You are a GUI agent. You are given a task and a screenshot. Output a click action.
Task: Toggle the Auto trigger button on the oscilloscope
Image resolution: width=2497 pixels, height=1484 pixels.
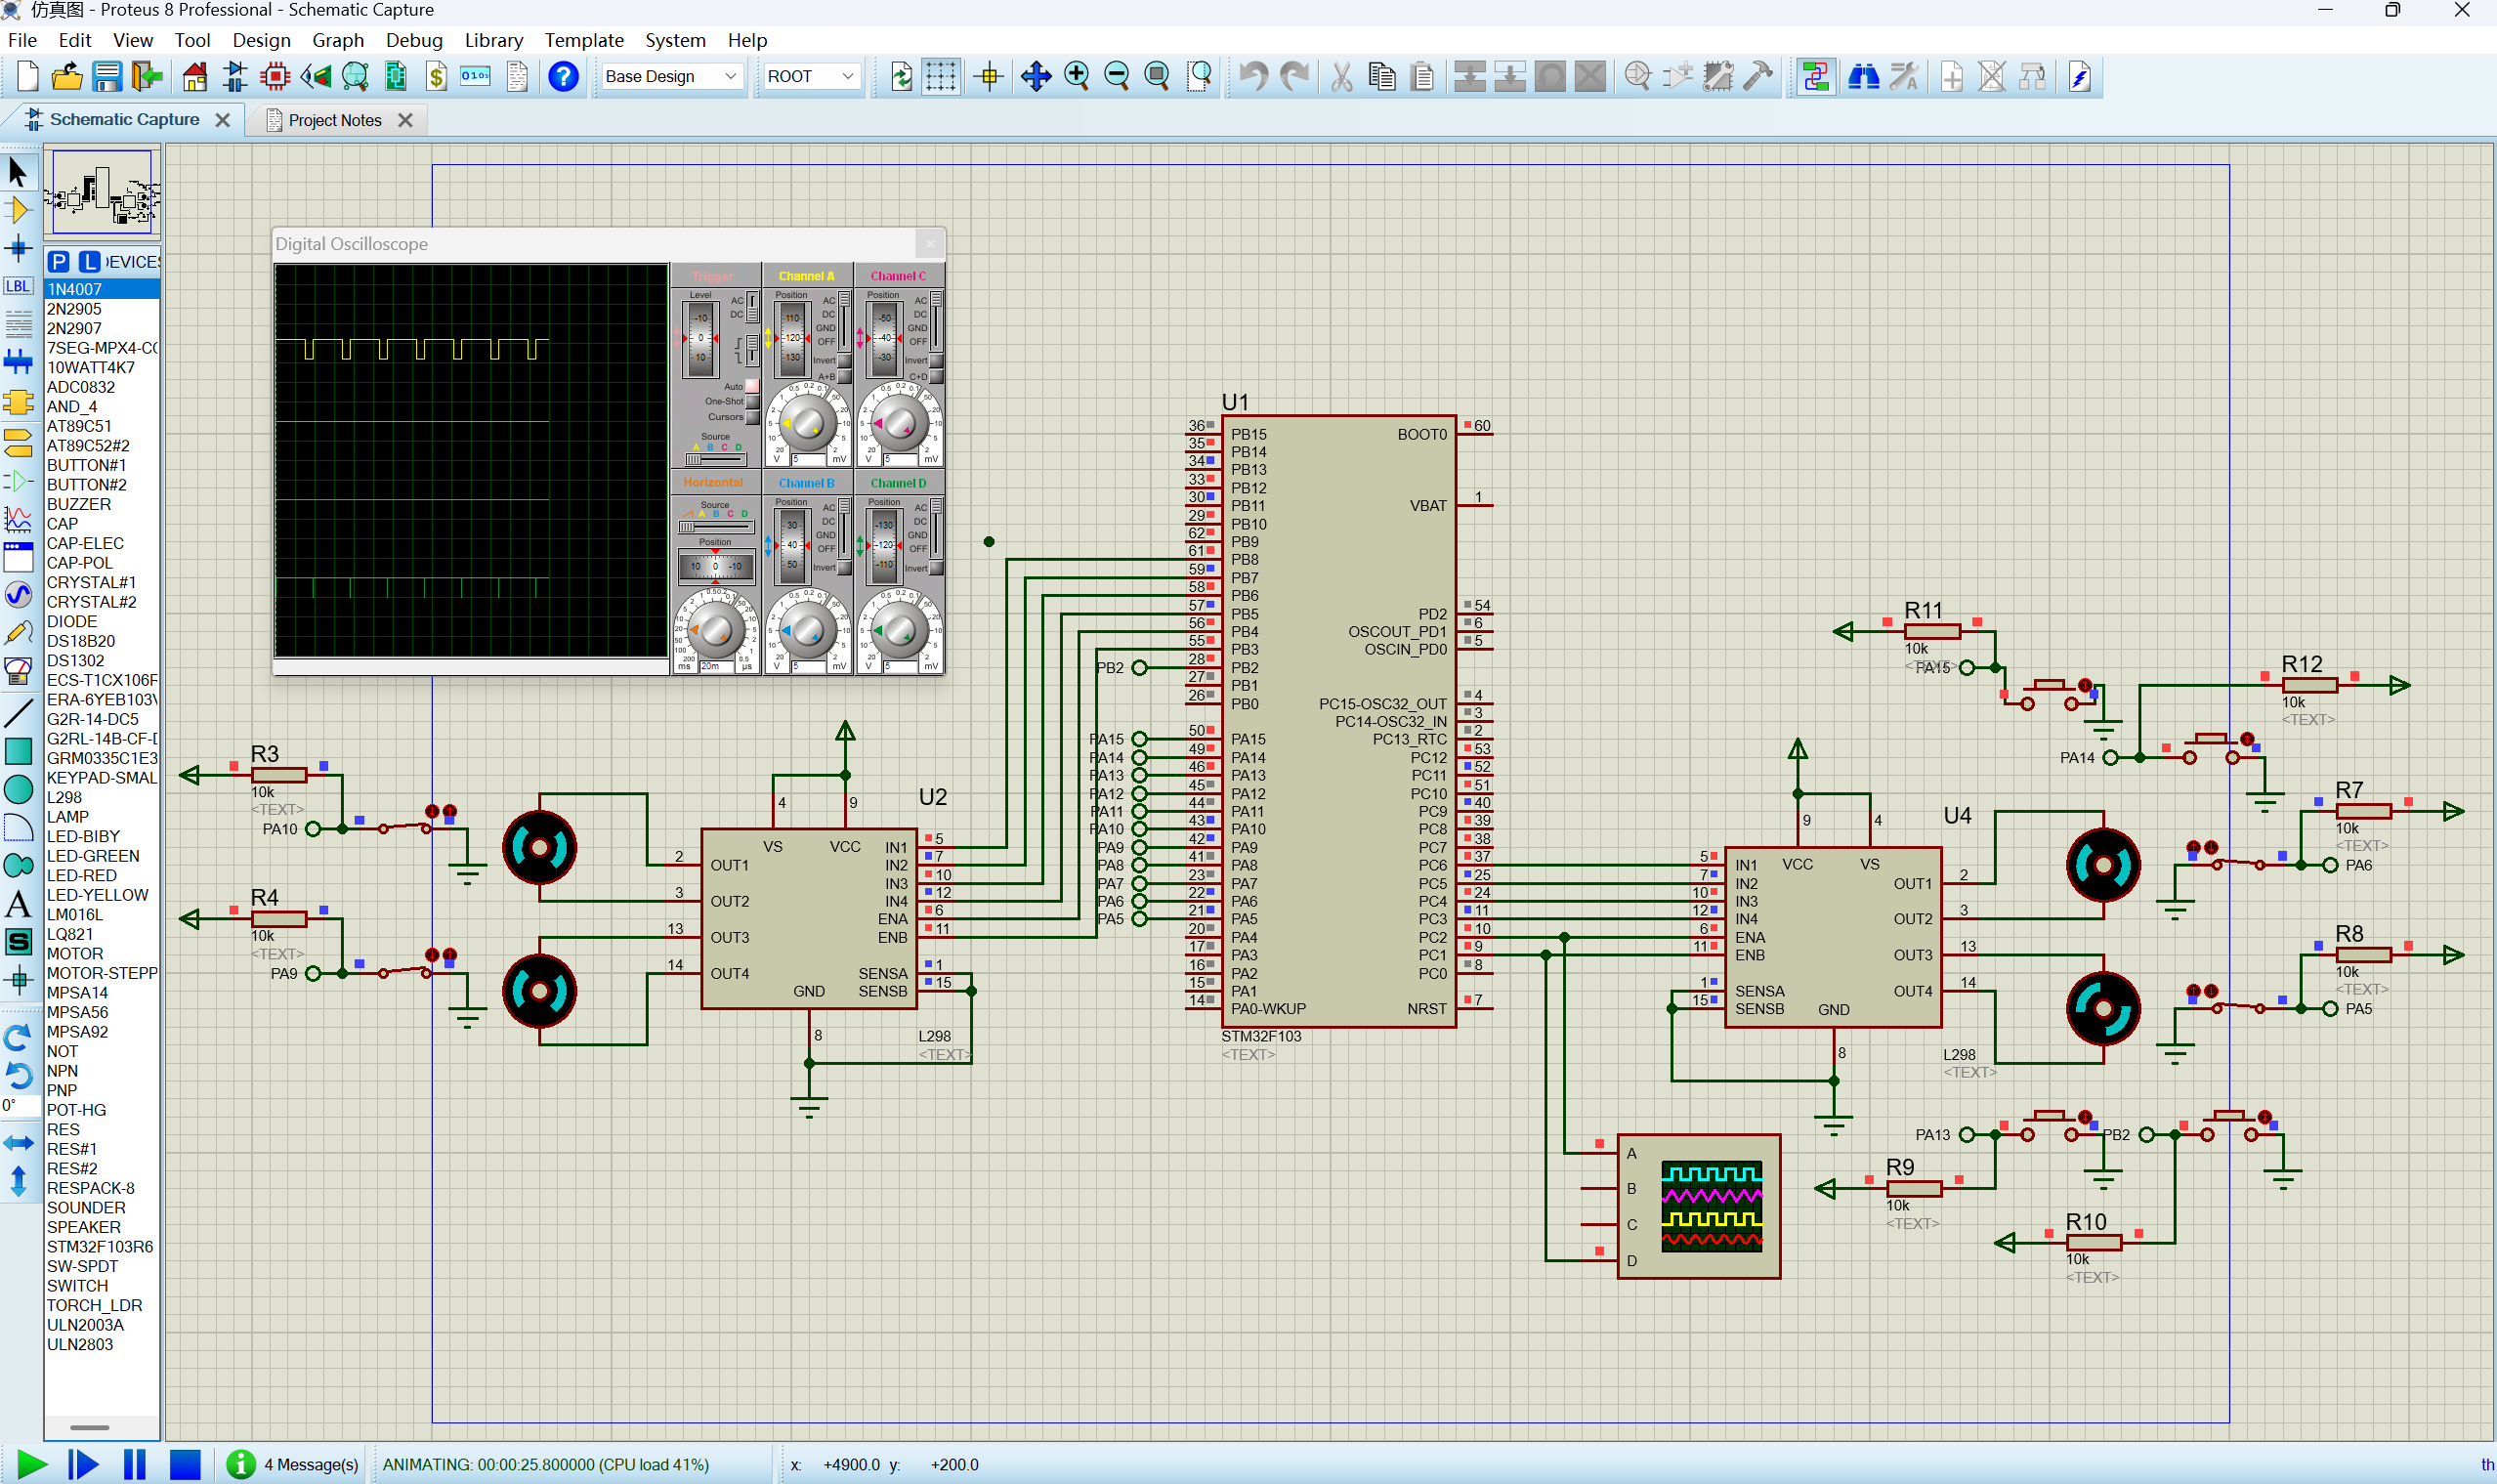(753, 386)
